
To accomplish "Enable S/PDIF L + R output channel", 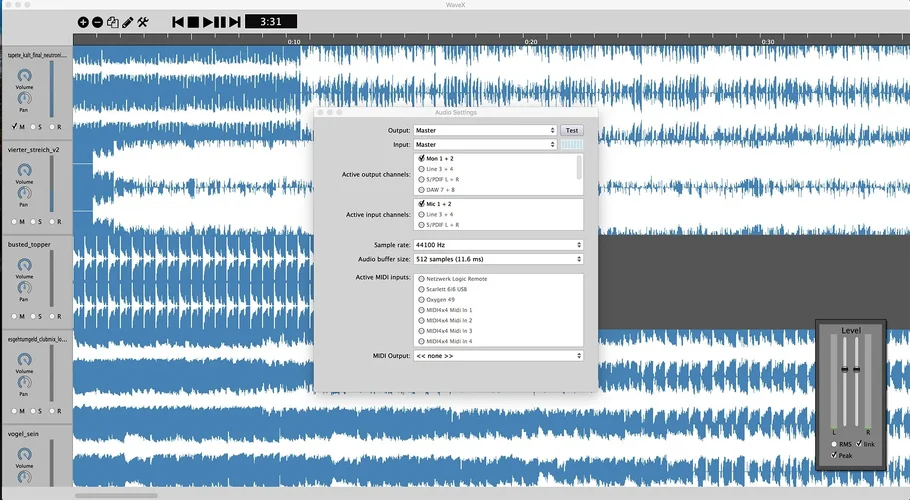I will coord(421,179).
